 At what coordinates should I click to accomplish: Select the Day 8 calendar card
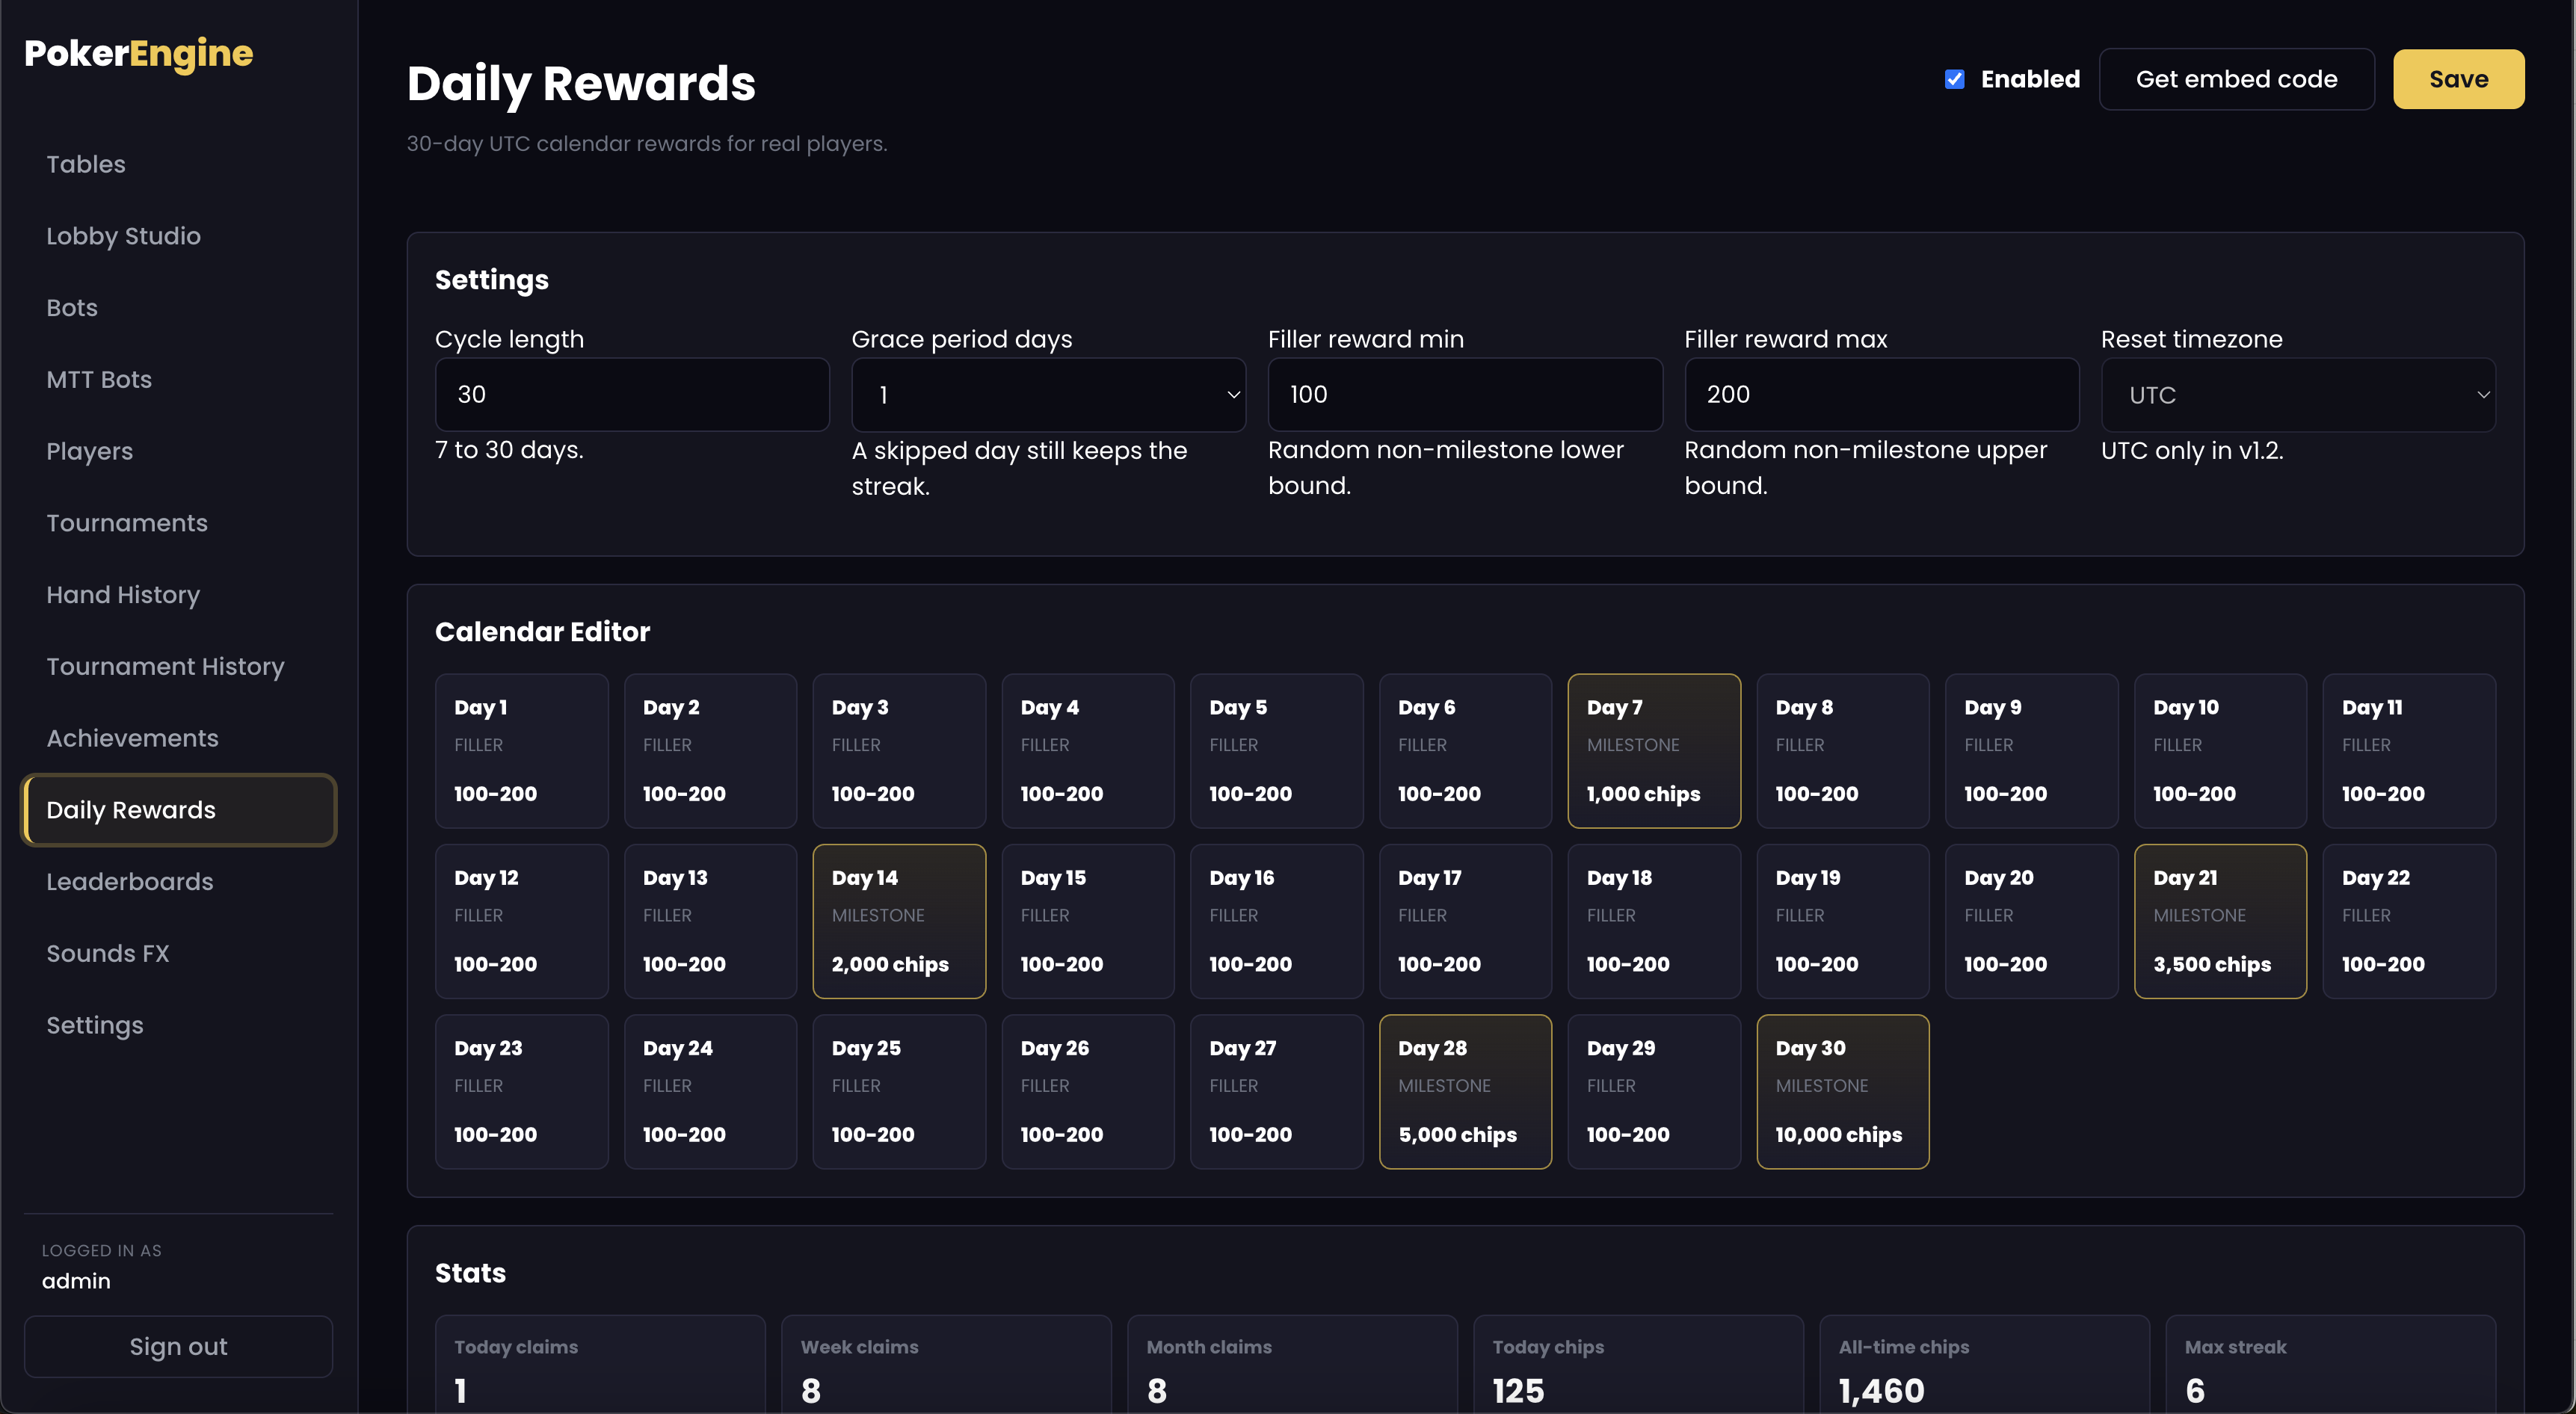tap(1843, 751)
